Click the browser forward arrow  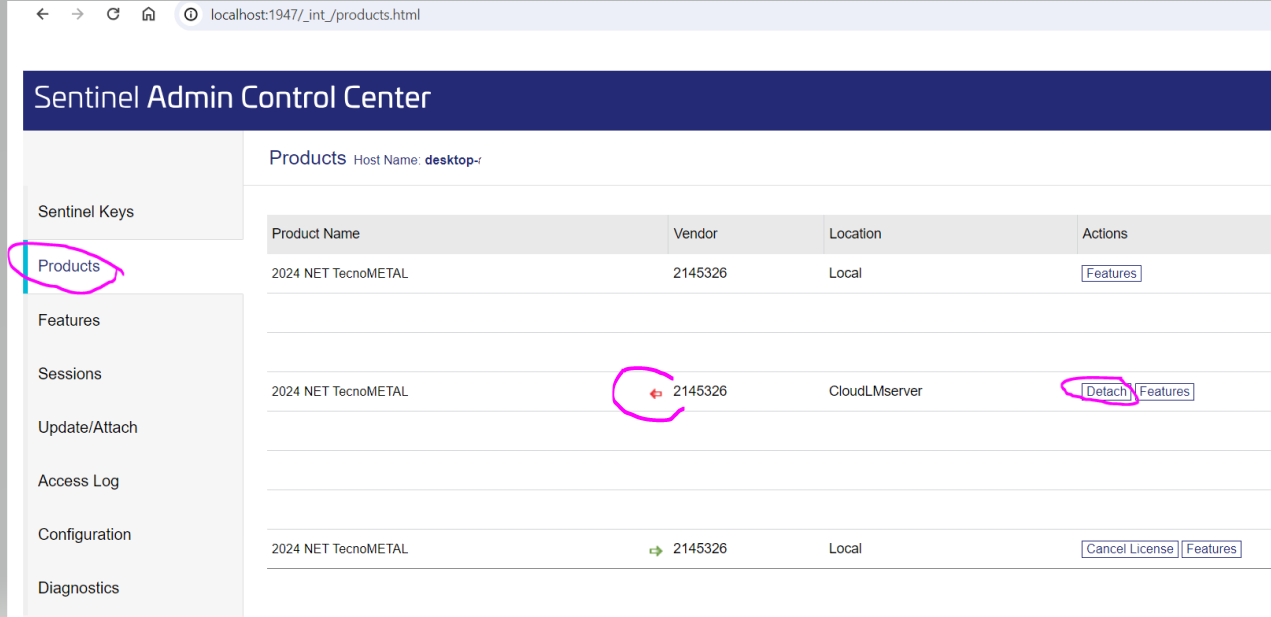[x=78, y=15]
